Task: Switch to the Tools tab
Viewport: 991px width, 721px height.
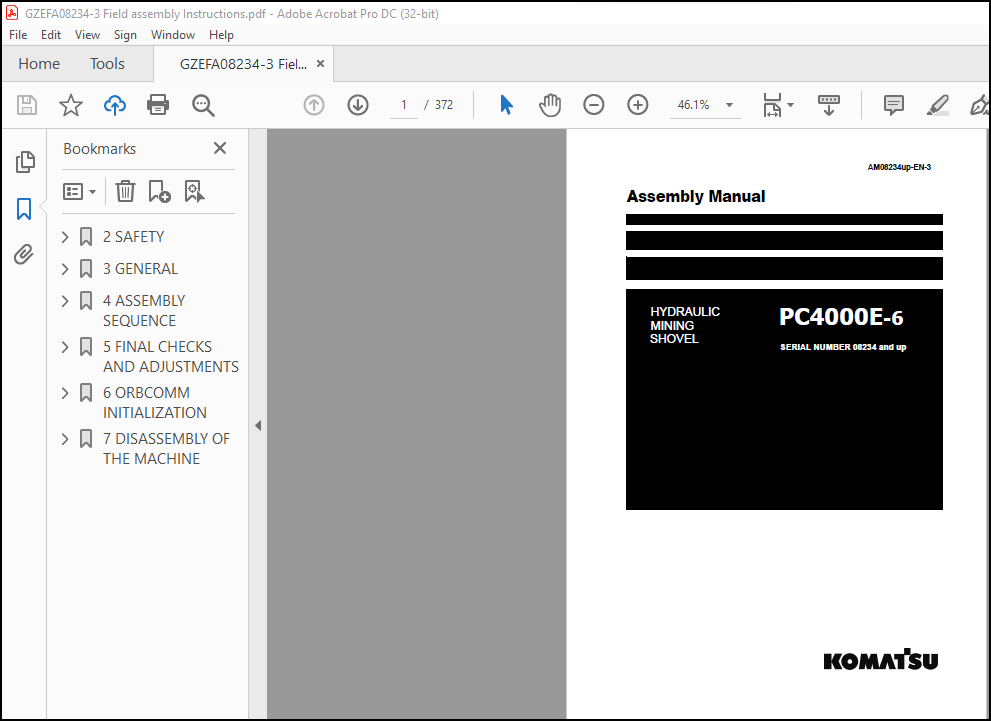Action: [x=107, y=64]
